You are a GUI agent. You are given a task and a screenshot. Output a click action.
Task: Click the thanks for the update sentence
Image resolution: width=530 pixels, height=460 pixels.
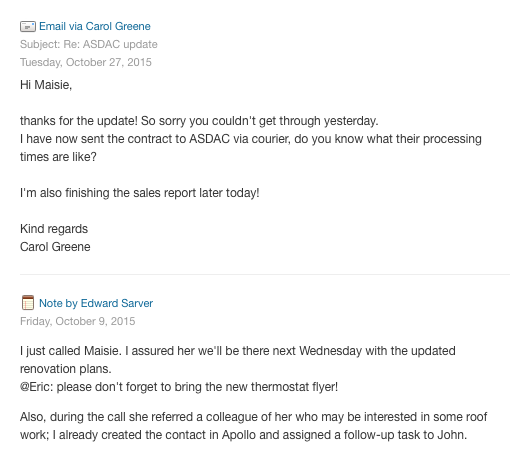(x=199, y=121)
